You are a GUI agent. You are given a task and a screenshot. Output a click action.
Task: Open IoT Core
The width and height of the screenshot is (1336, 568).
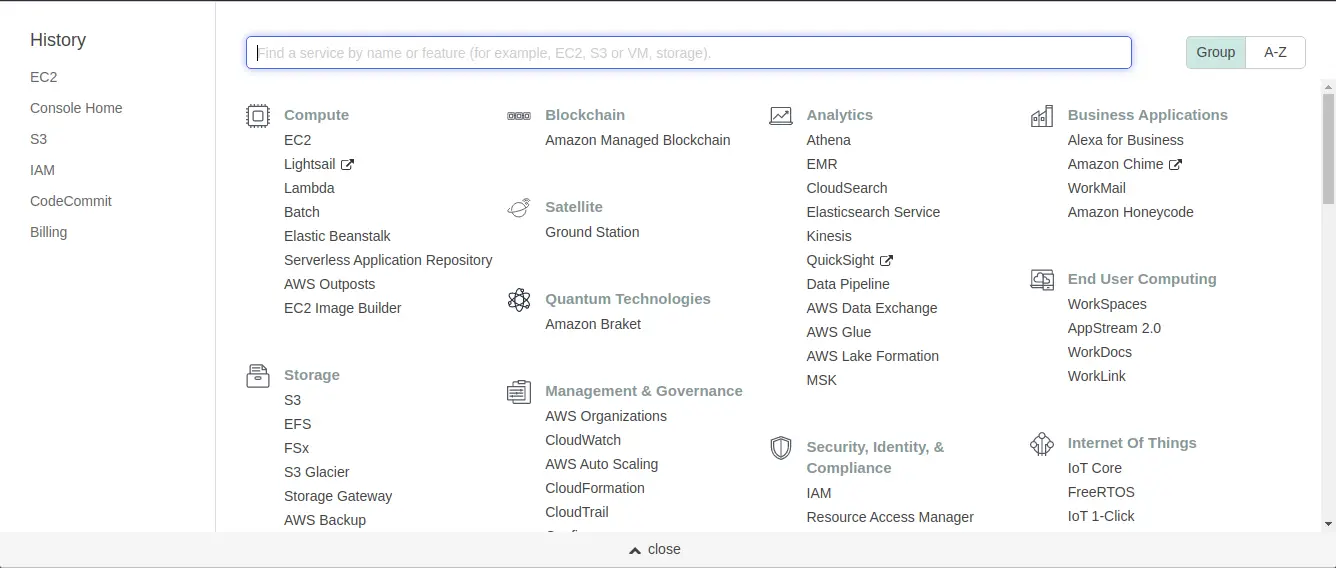click(1095, 468)
